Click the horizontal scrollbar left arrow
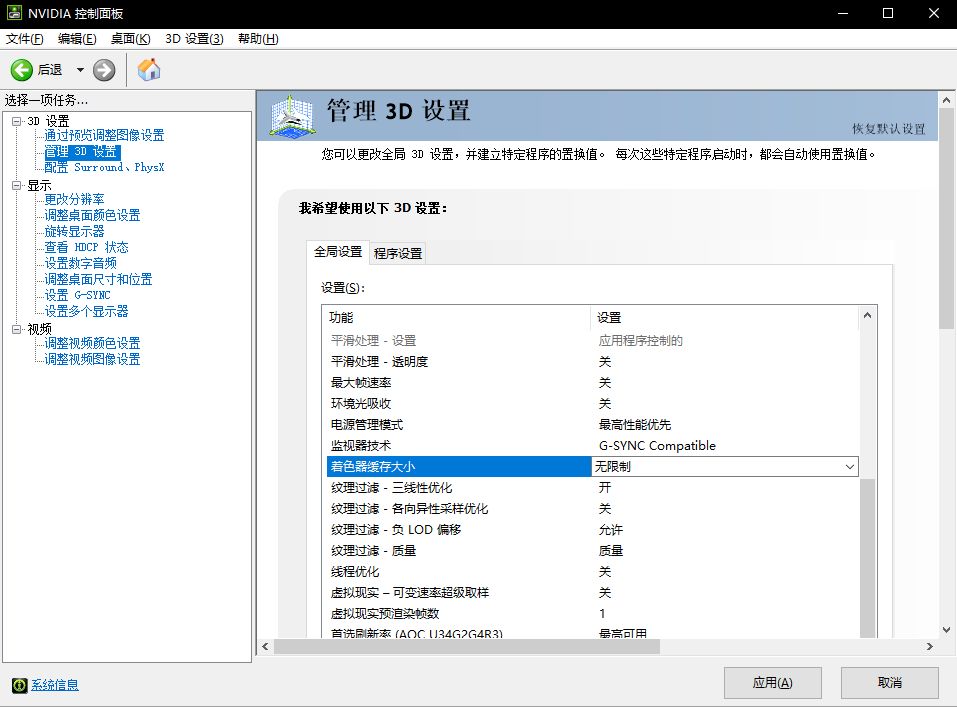 (265, 647)
